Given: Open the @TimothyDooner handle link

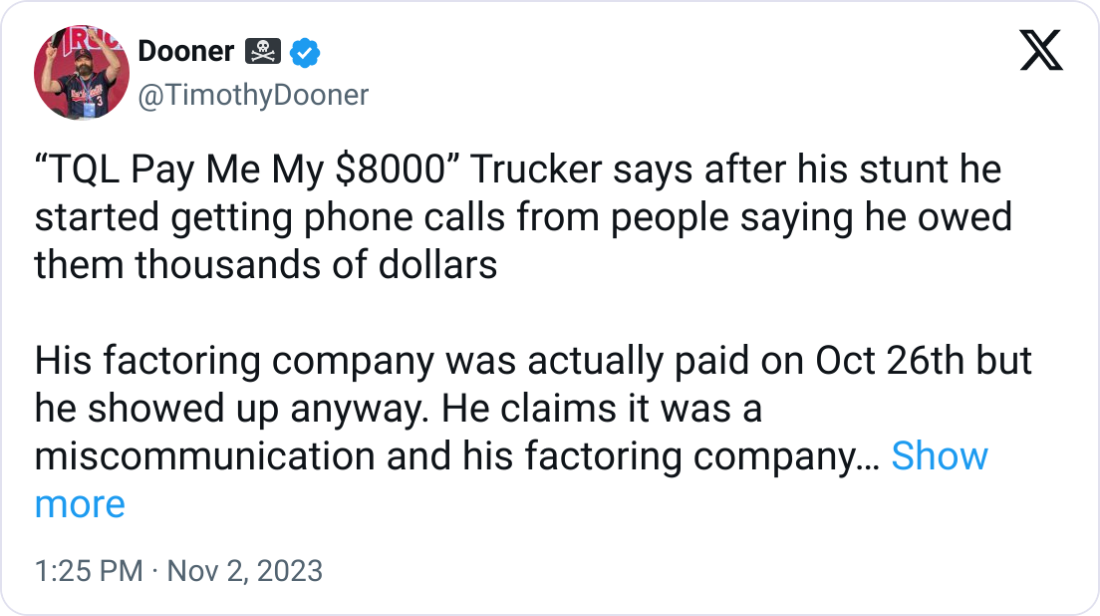Looking at the screenshot, I should [x=252, y=95].
